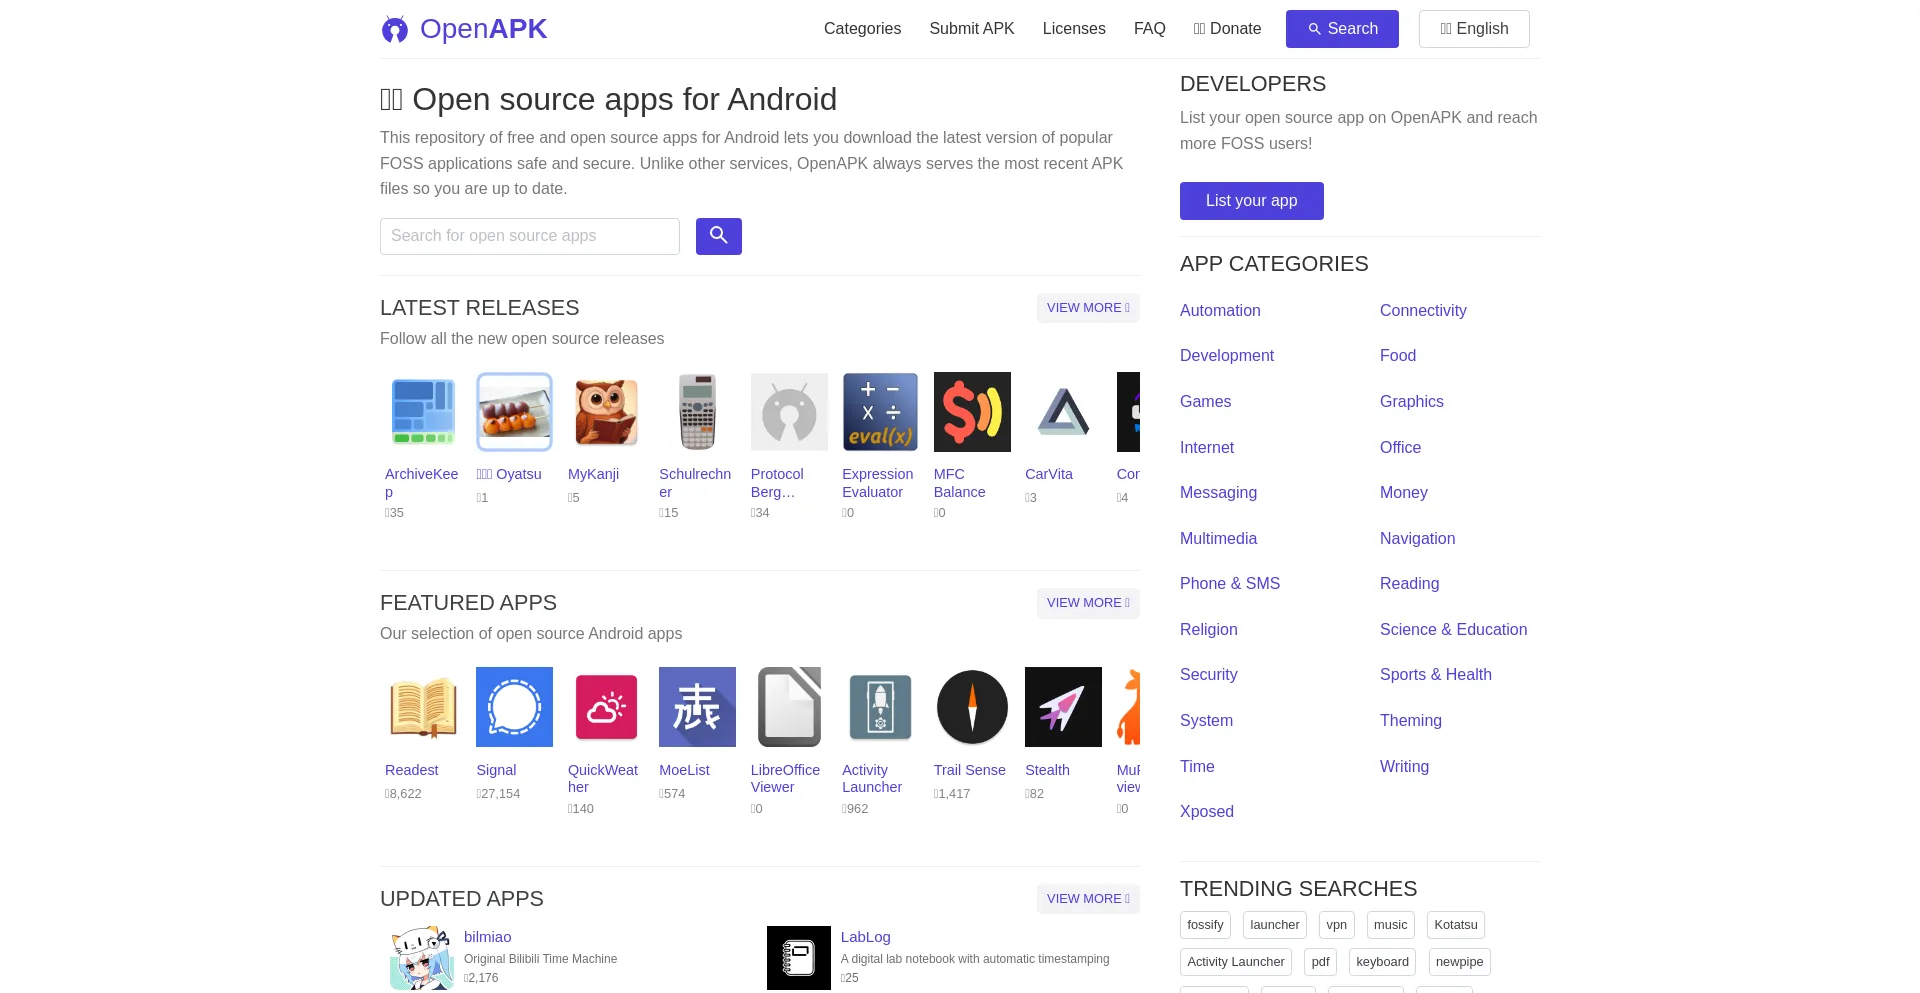1920x993 pixels.
Task: Select the launcher trending tag
Action: point(1275,925)
